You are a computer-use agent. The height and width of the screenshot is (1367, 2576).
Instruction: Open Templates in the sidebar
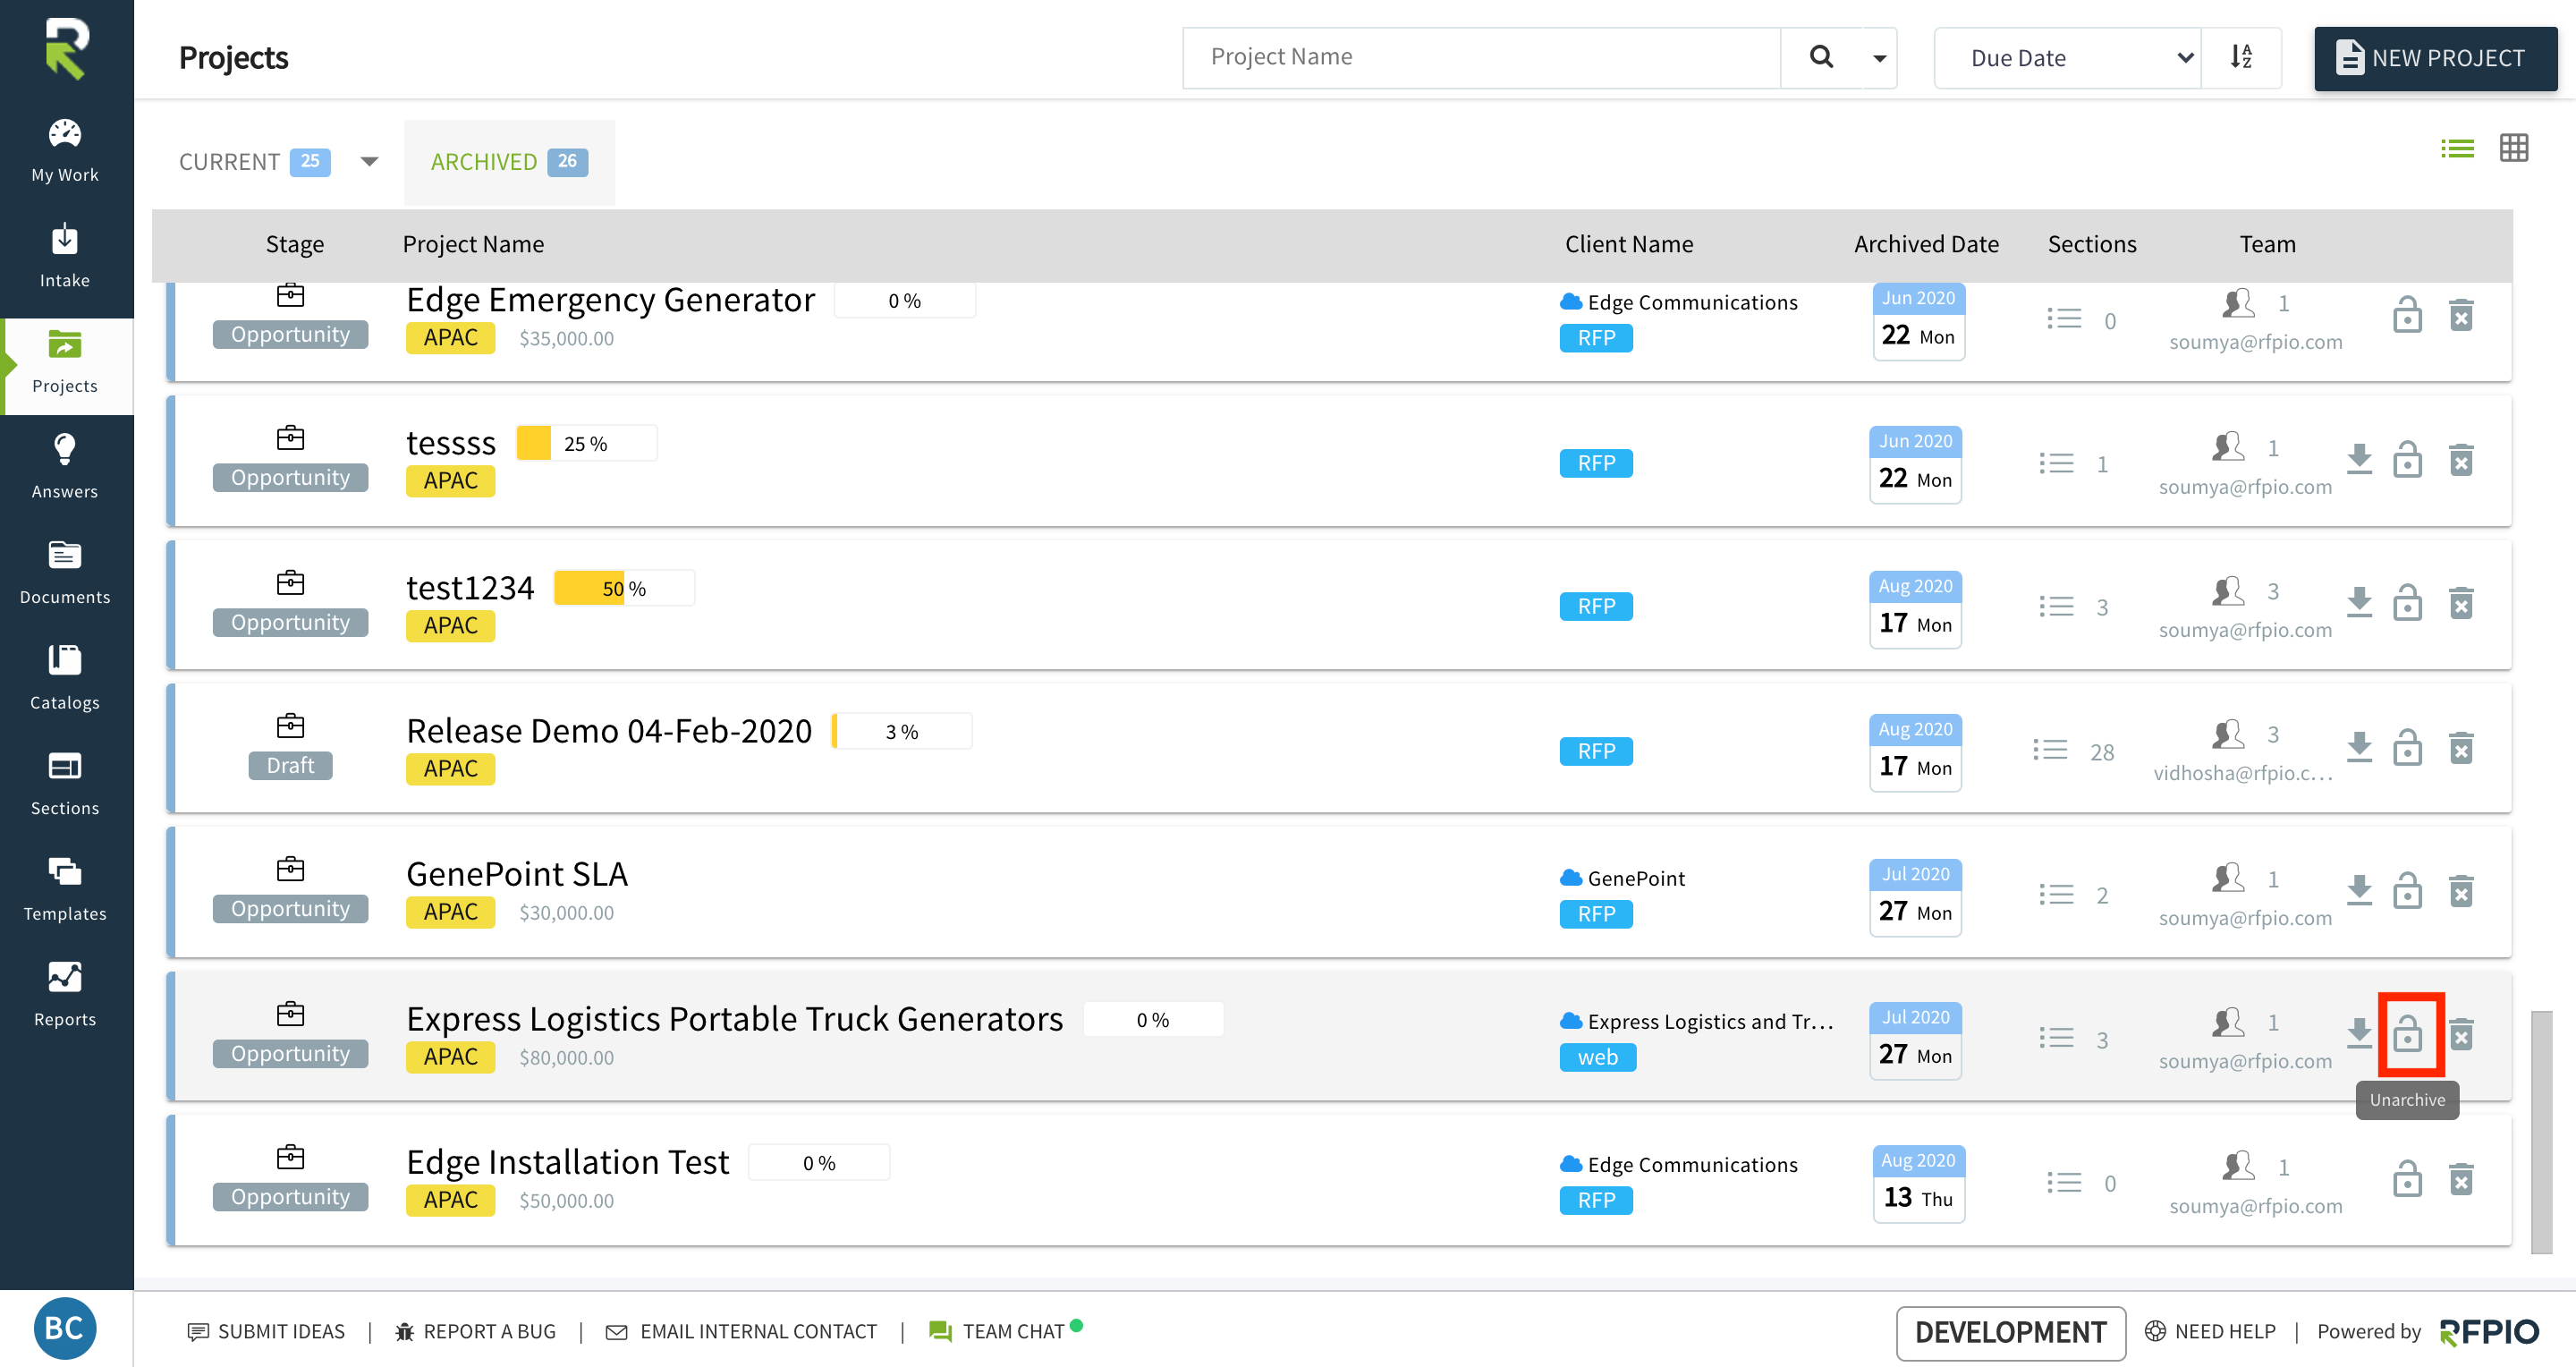pyautogui.click(x=65, y=890)
